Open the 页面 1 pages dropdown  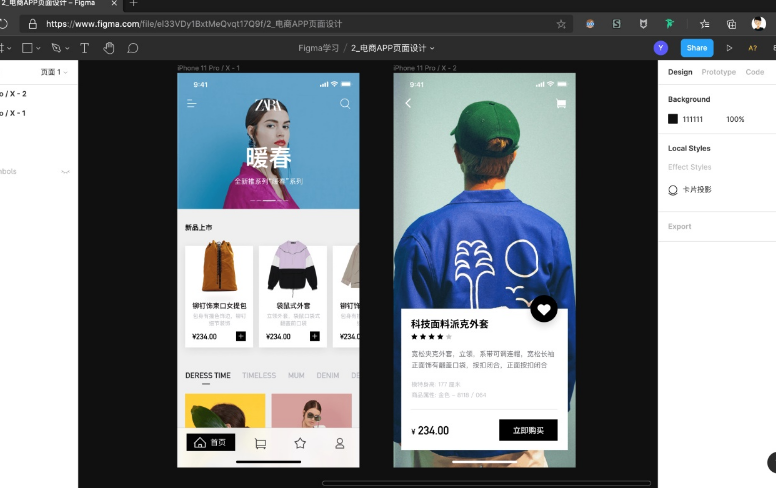(54, 72)
